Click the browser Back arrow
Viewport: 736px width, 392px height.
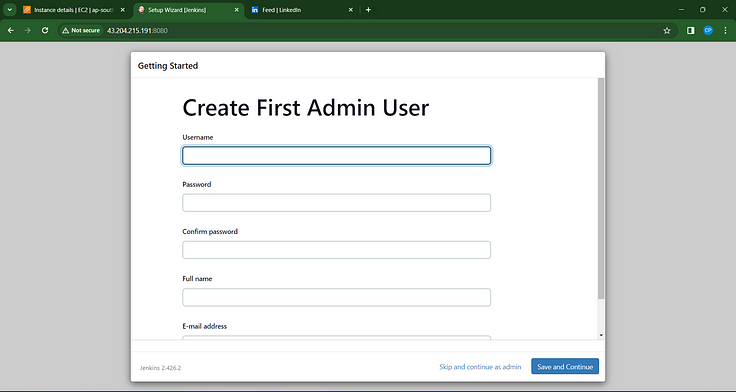coord(10,31)
